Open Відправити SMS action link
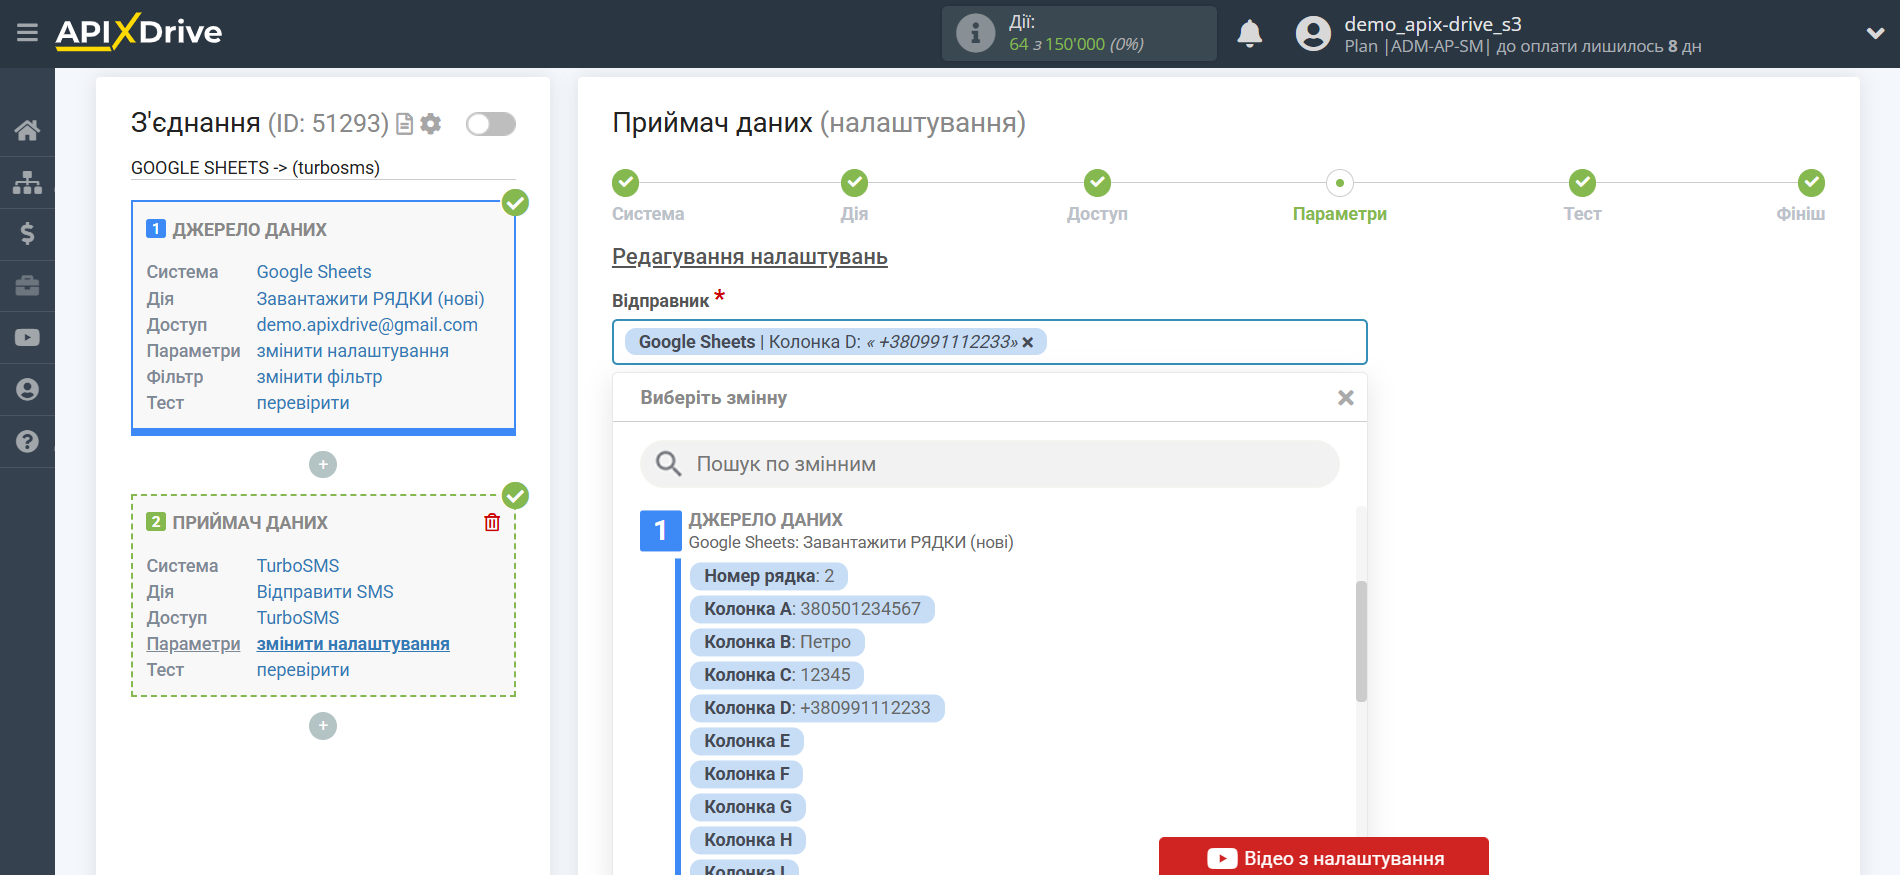 coord(325,592)
